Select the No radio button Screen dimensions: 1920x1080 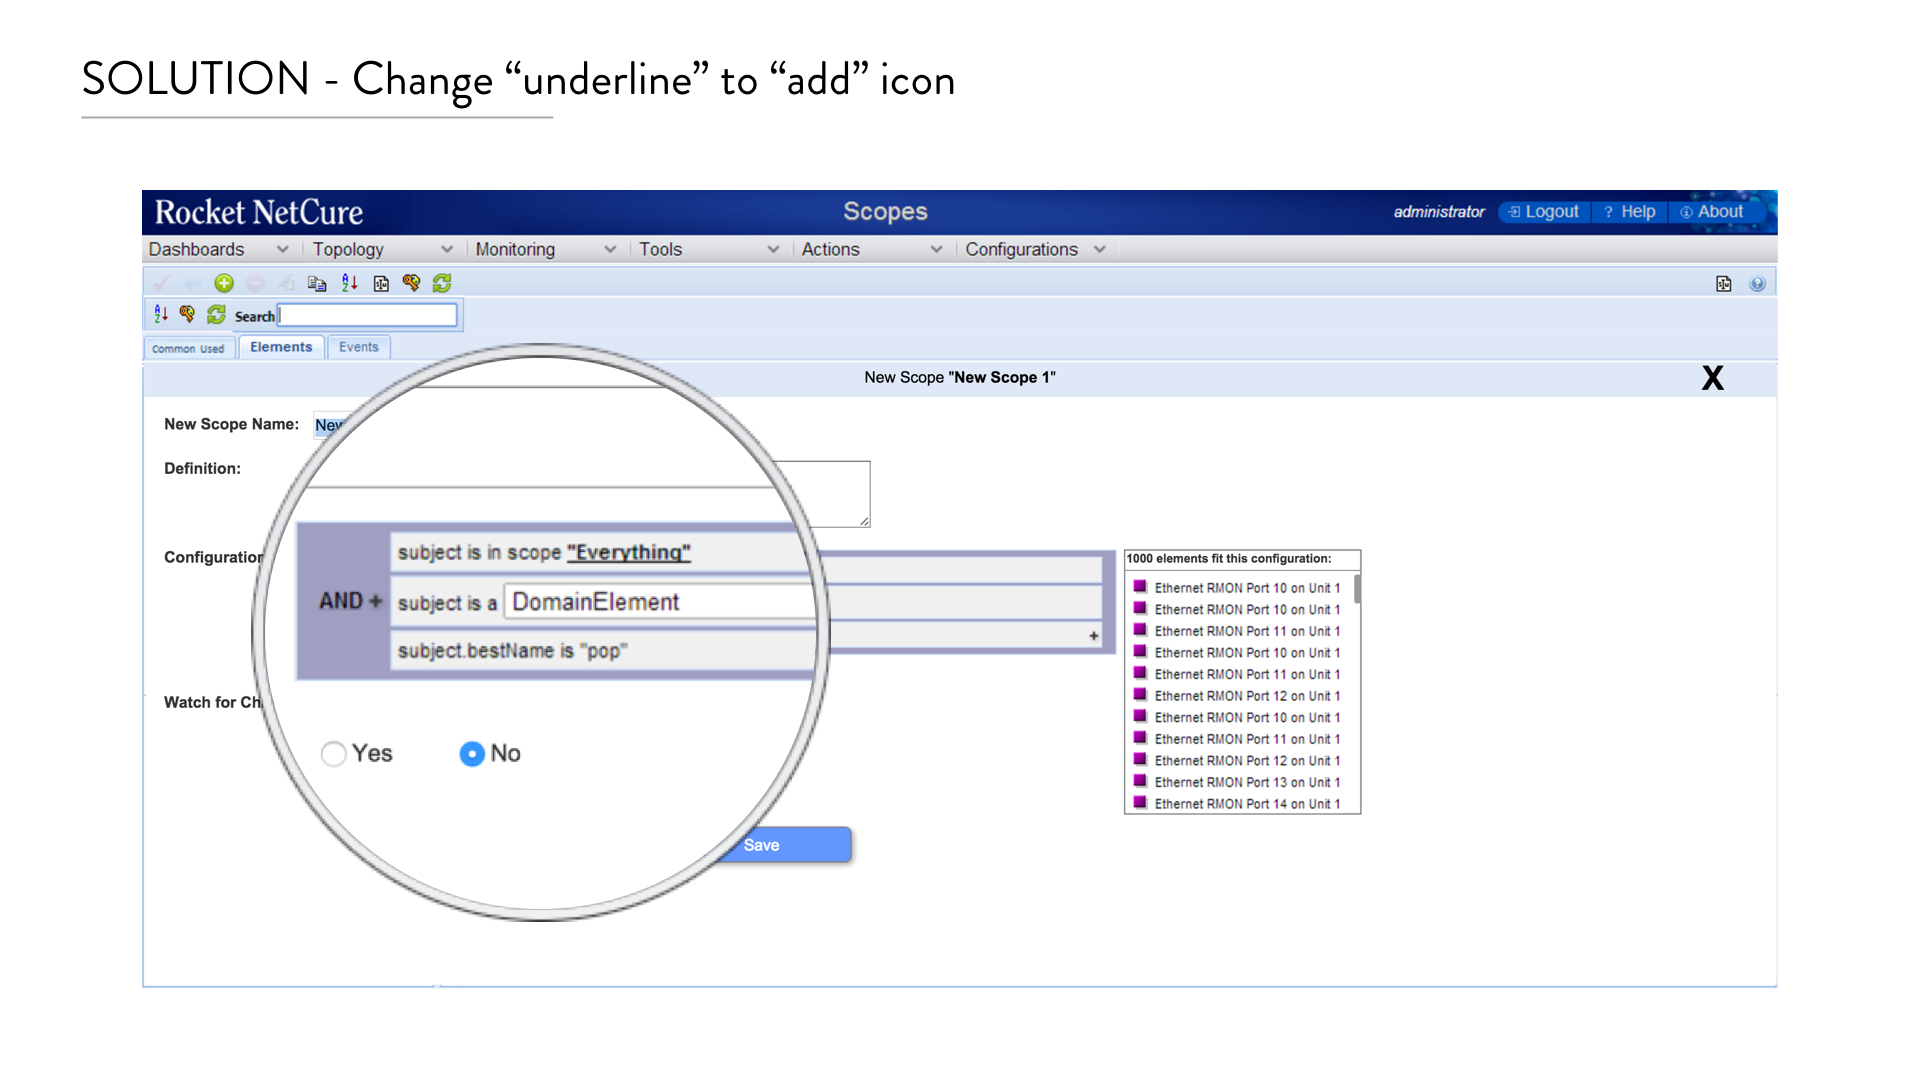pos(472,754)
